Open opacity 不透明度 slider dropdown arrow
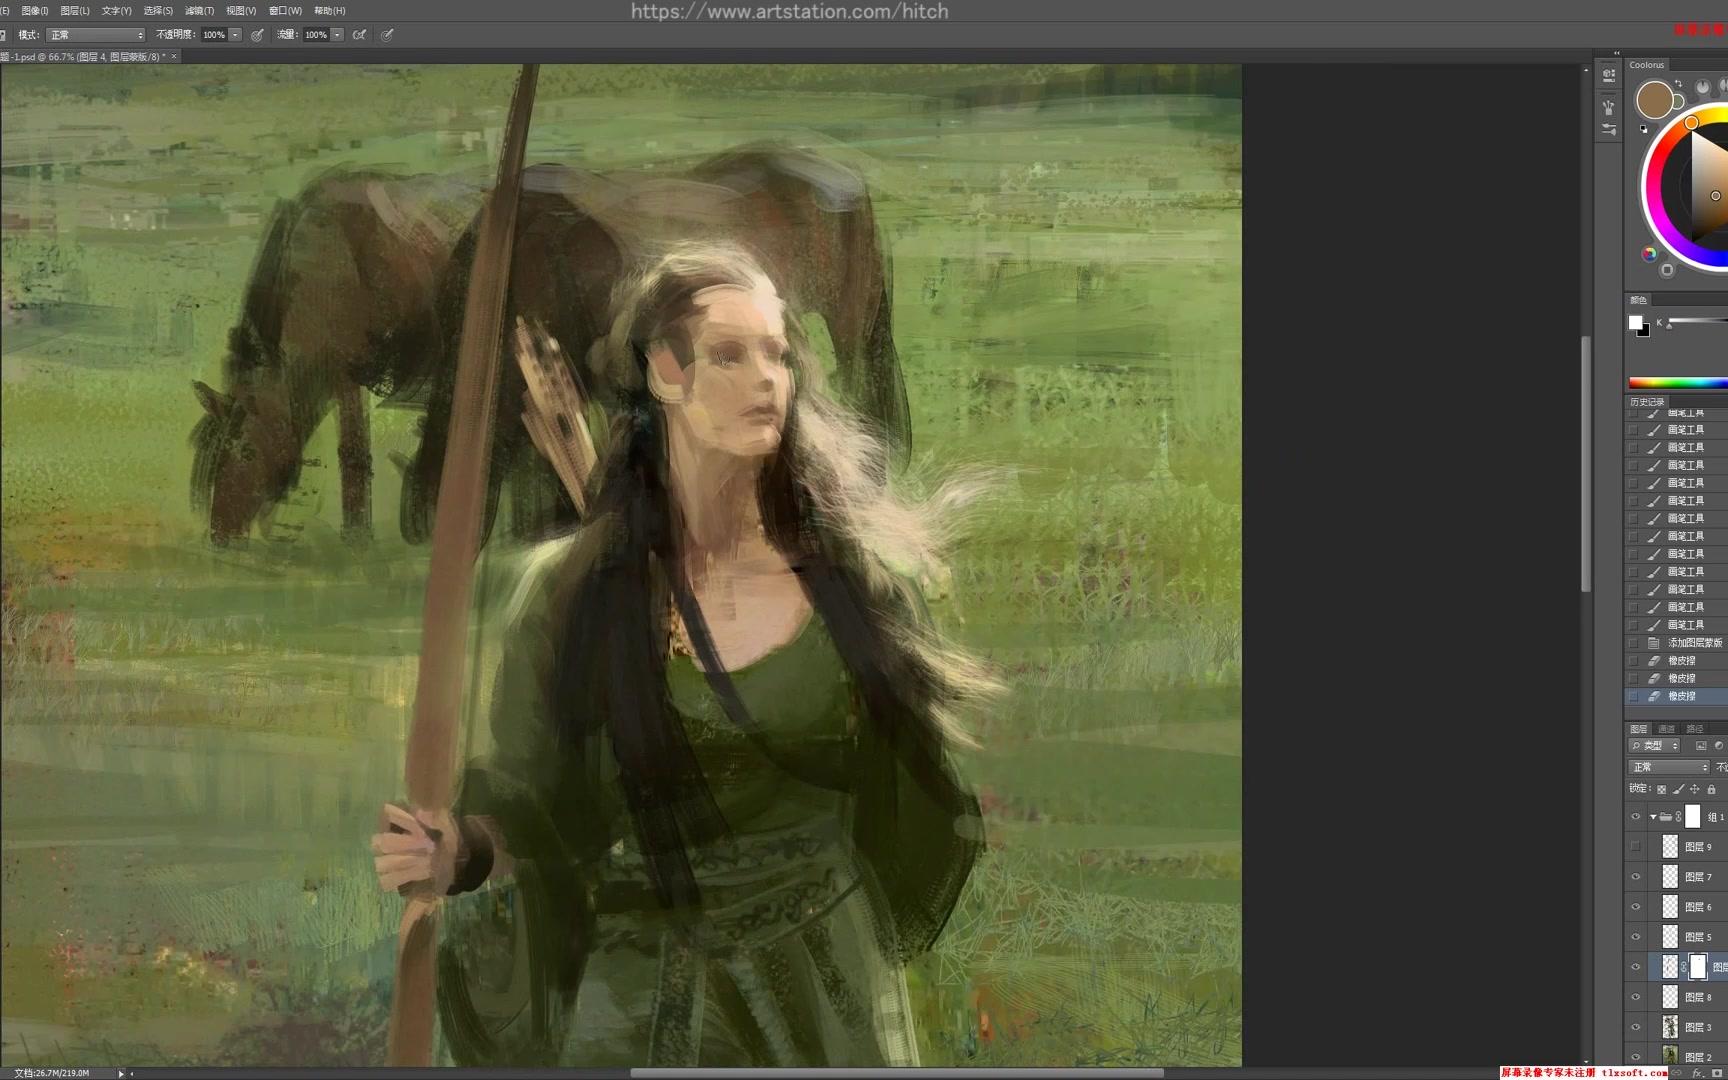 coord(235,35)
